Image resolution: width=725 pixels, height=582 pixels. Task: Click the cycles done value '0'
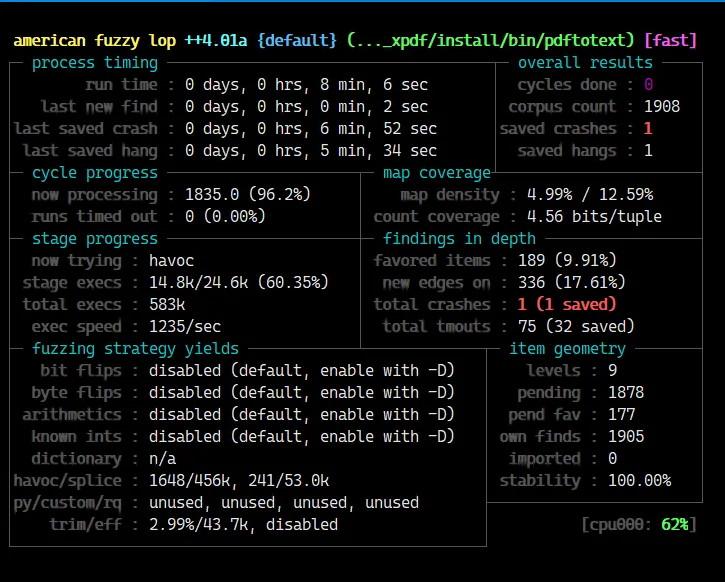648,85
